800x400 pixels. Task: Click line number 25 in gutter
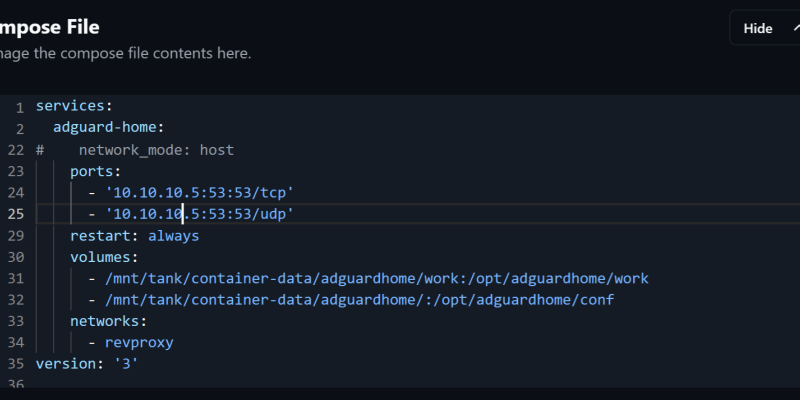point(15,214)
